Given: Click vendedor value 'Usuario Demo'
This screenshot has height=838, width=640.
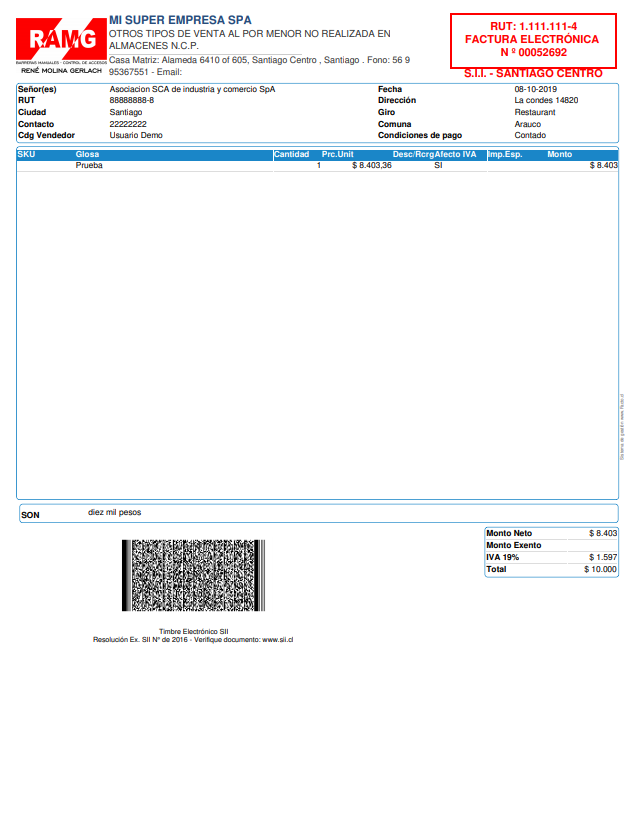Looking at the screenshot, I should coord(136,135).
